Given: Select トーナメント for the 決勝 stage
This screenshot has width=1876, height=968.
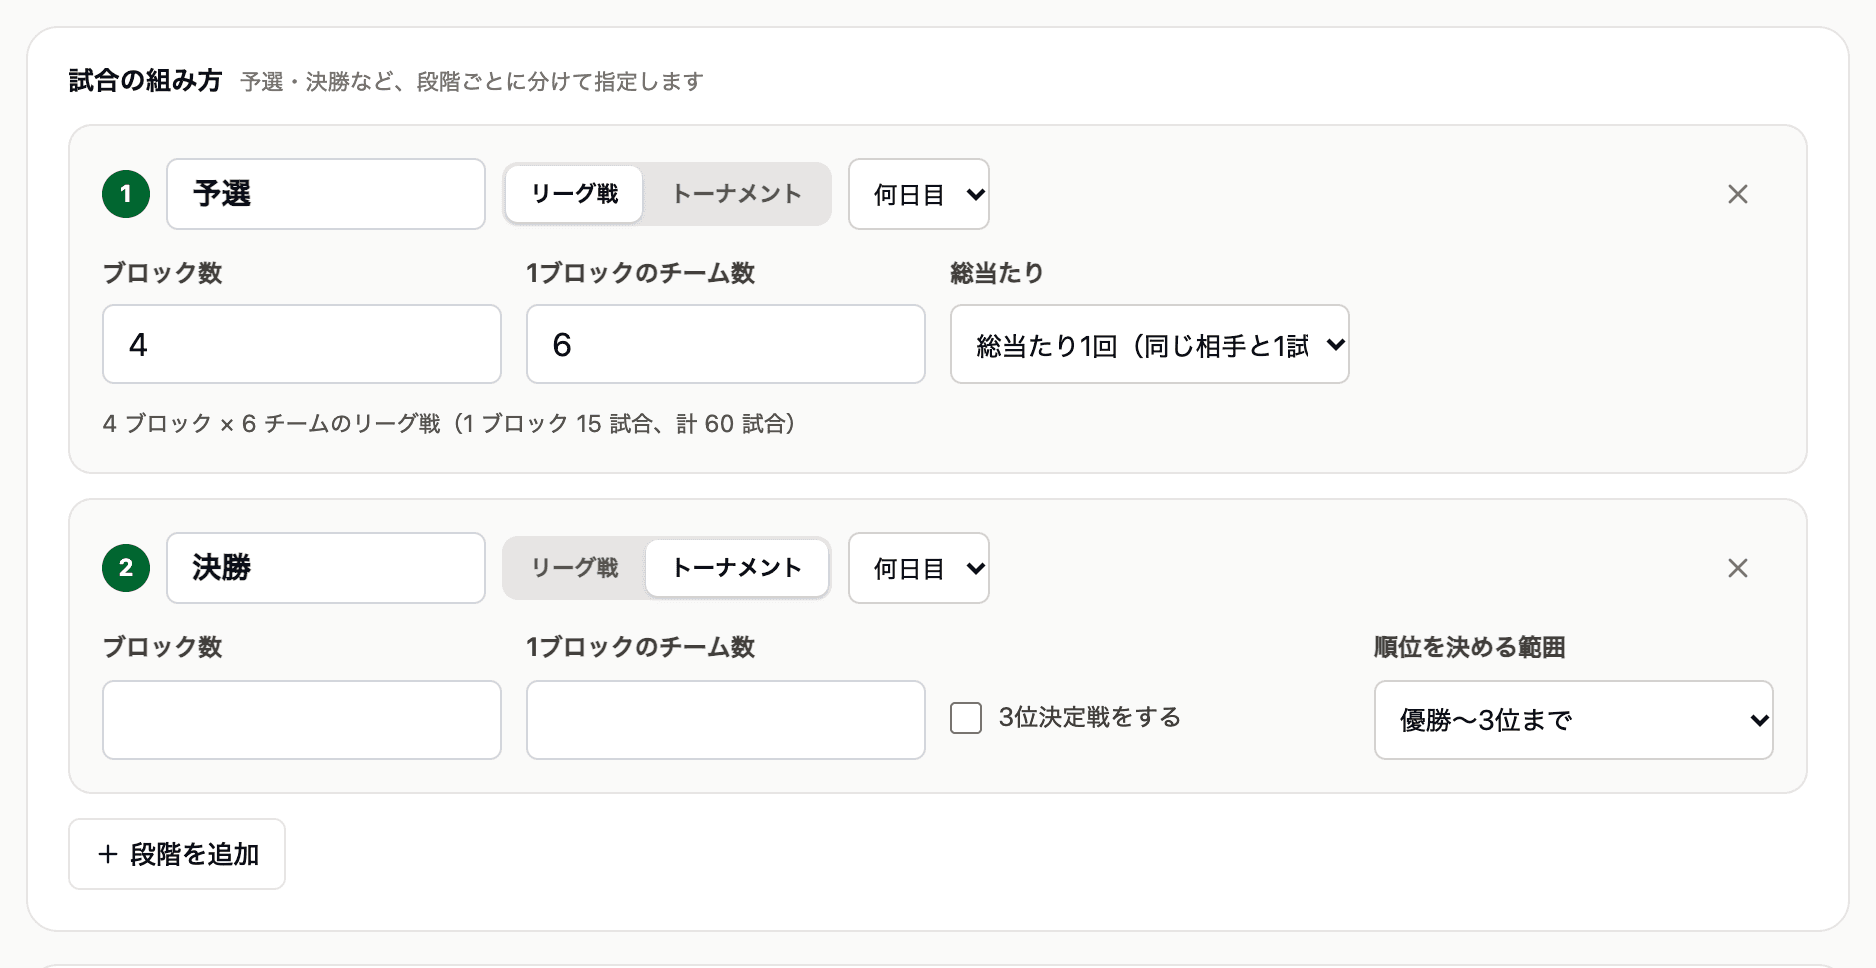Looking at the screenshot, I should (737, 568).
